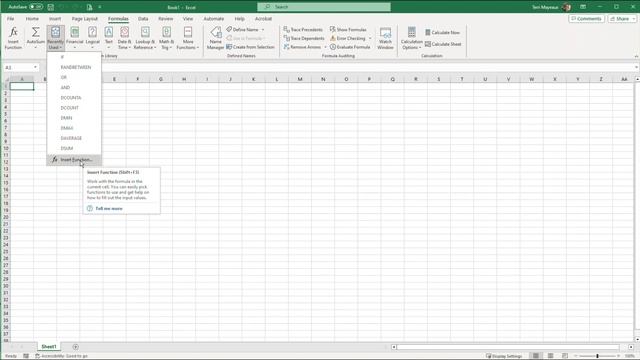
Task: Select the AND function from the list
Action: 74,87
